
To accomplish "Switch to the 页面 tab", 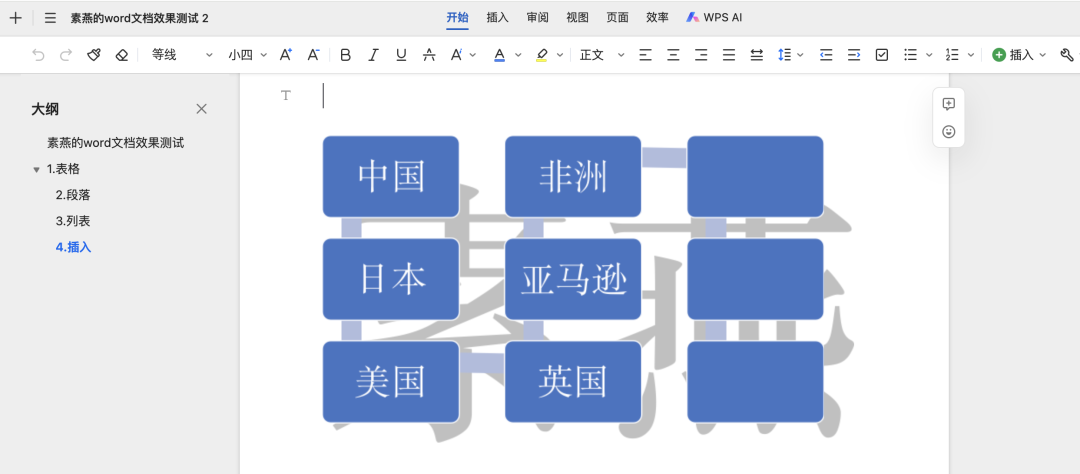I will (617, 18).
